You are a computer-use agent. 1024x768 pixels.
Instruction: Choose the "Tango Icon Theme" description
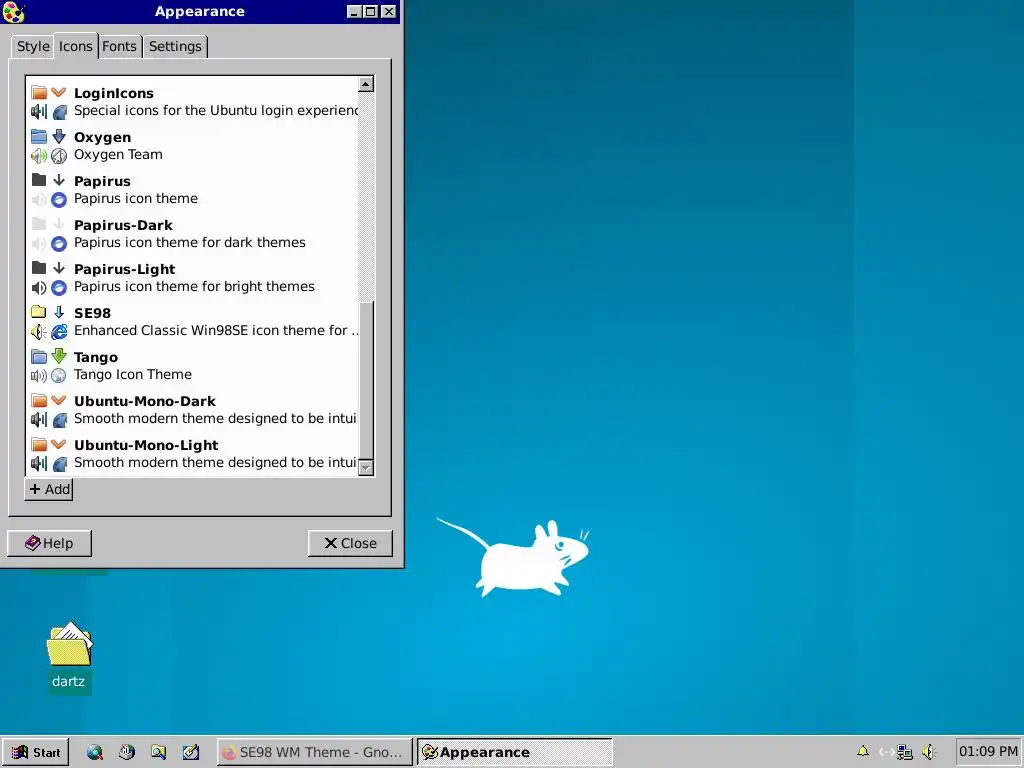133,374
